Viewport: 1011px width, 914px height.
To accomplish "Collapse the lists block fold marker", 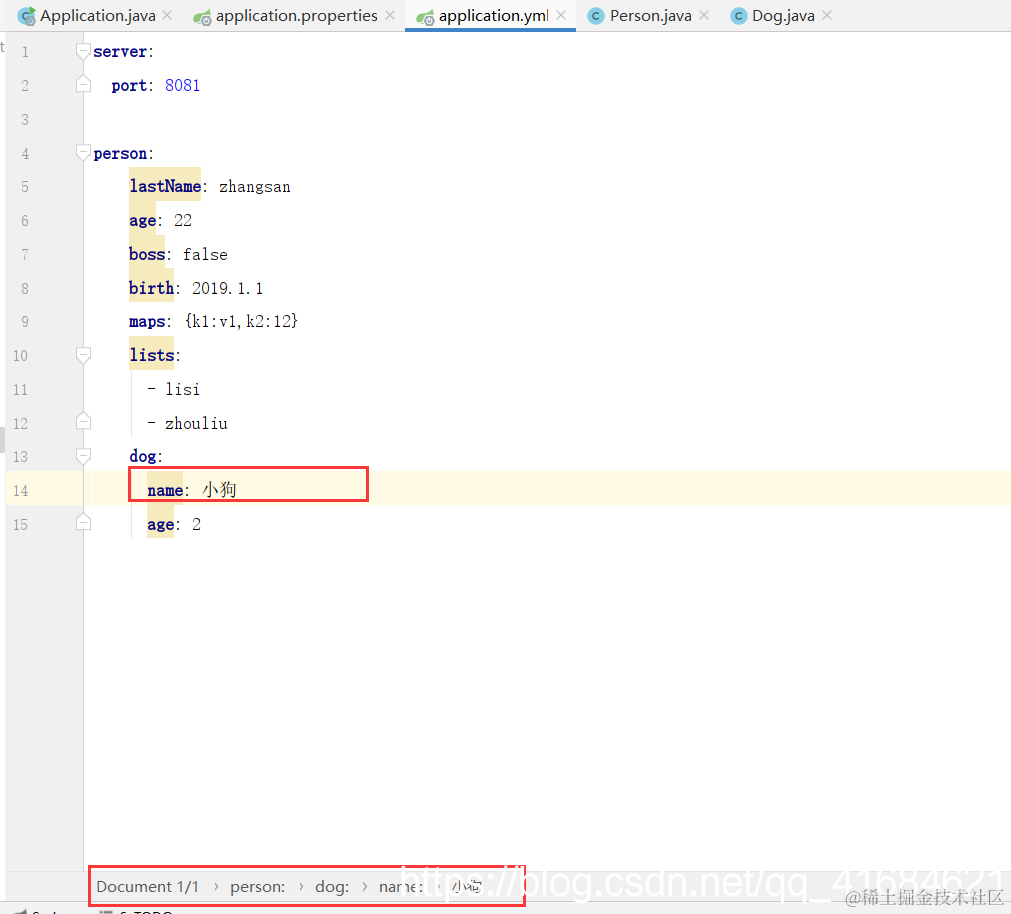I will point(83,355).
